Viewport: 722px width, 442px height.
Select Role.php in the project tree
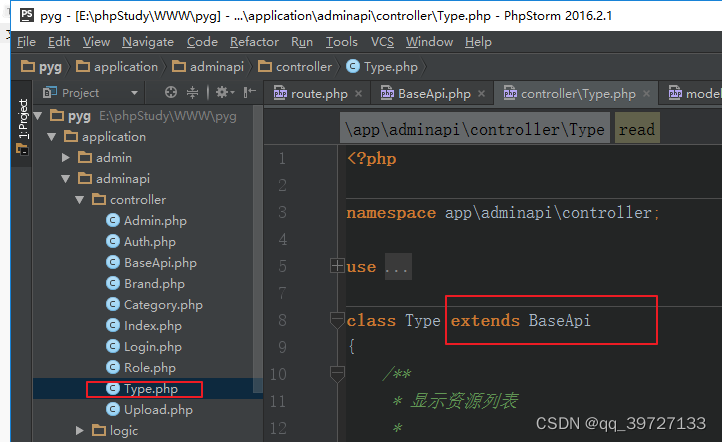tap(150, 368)
